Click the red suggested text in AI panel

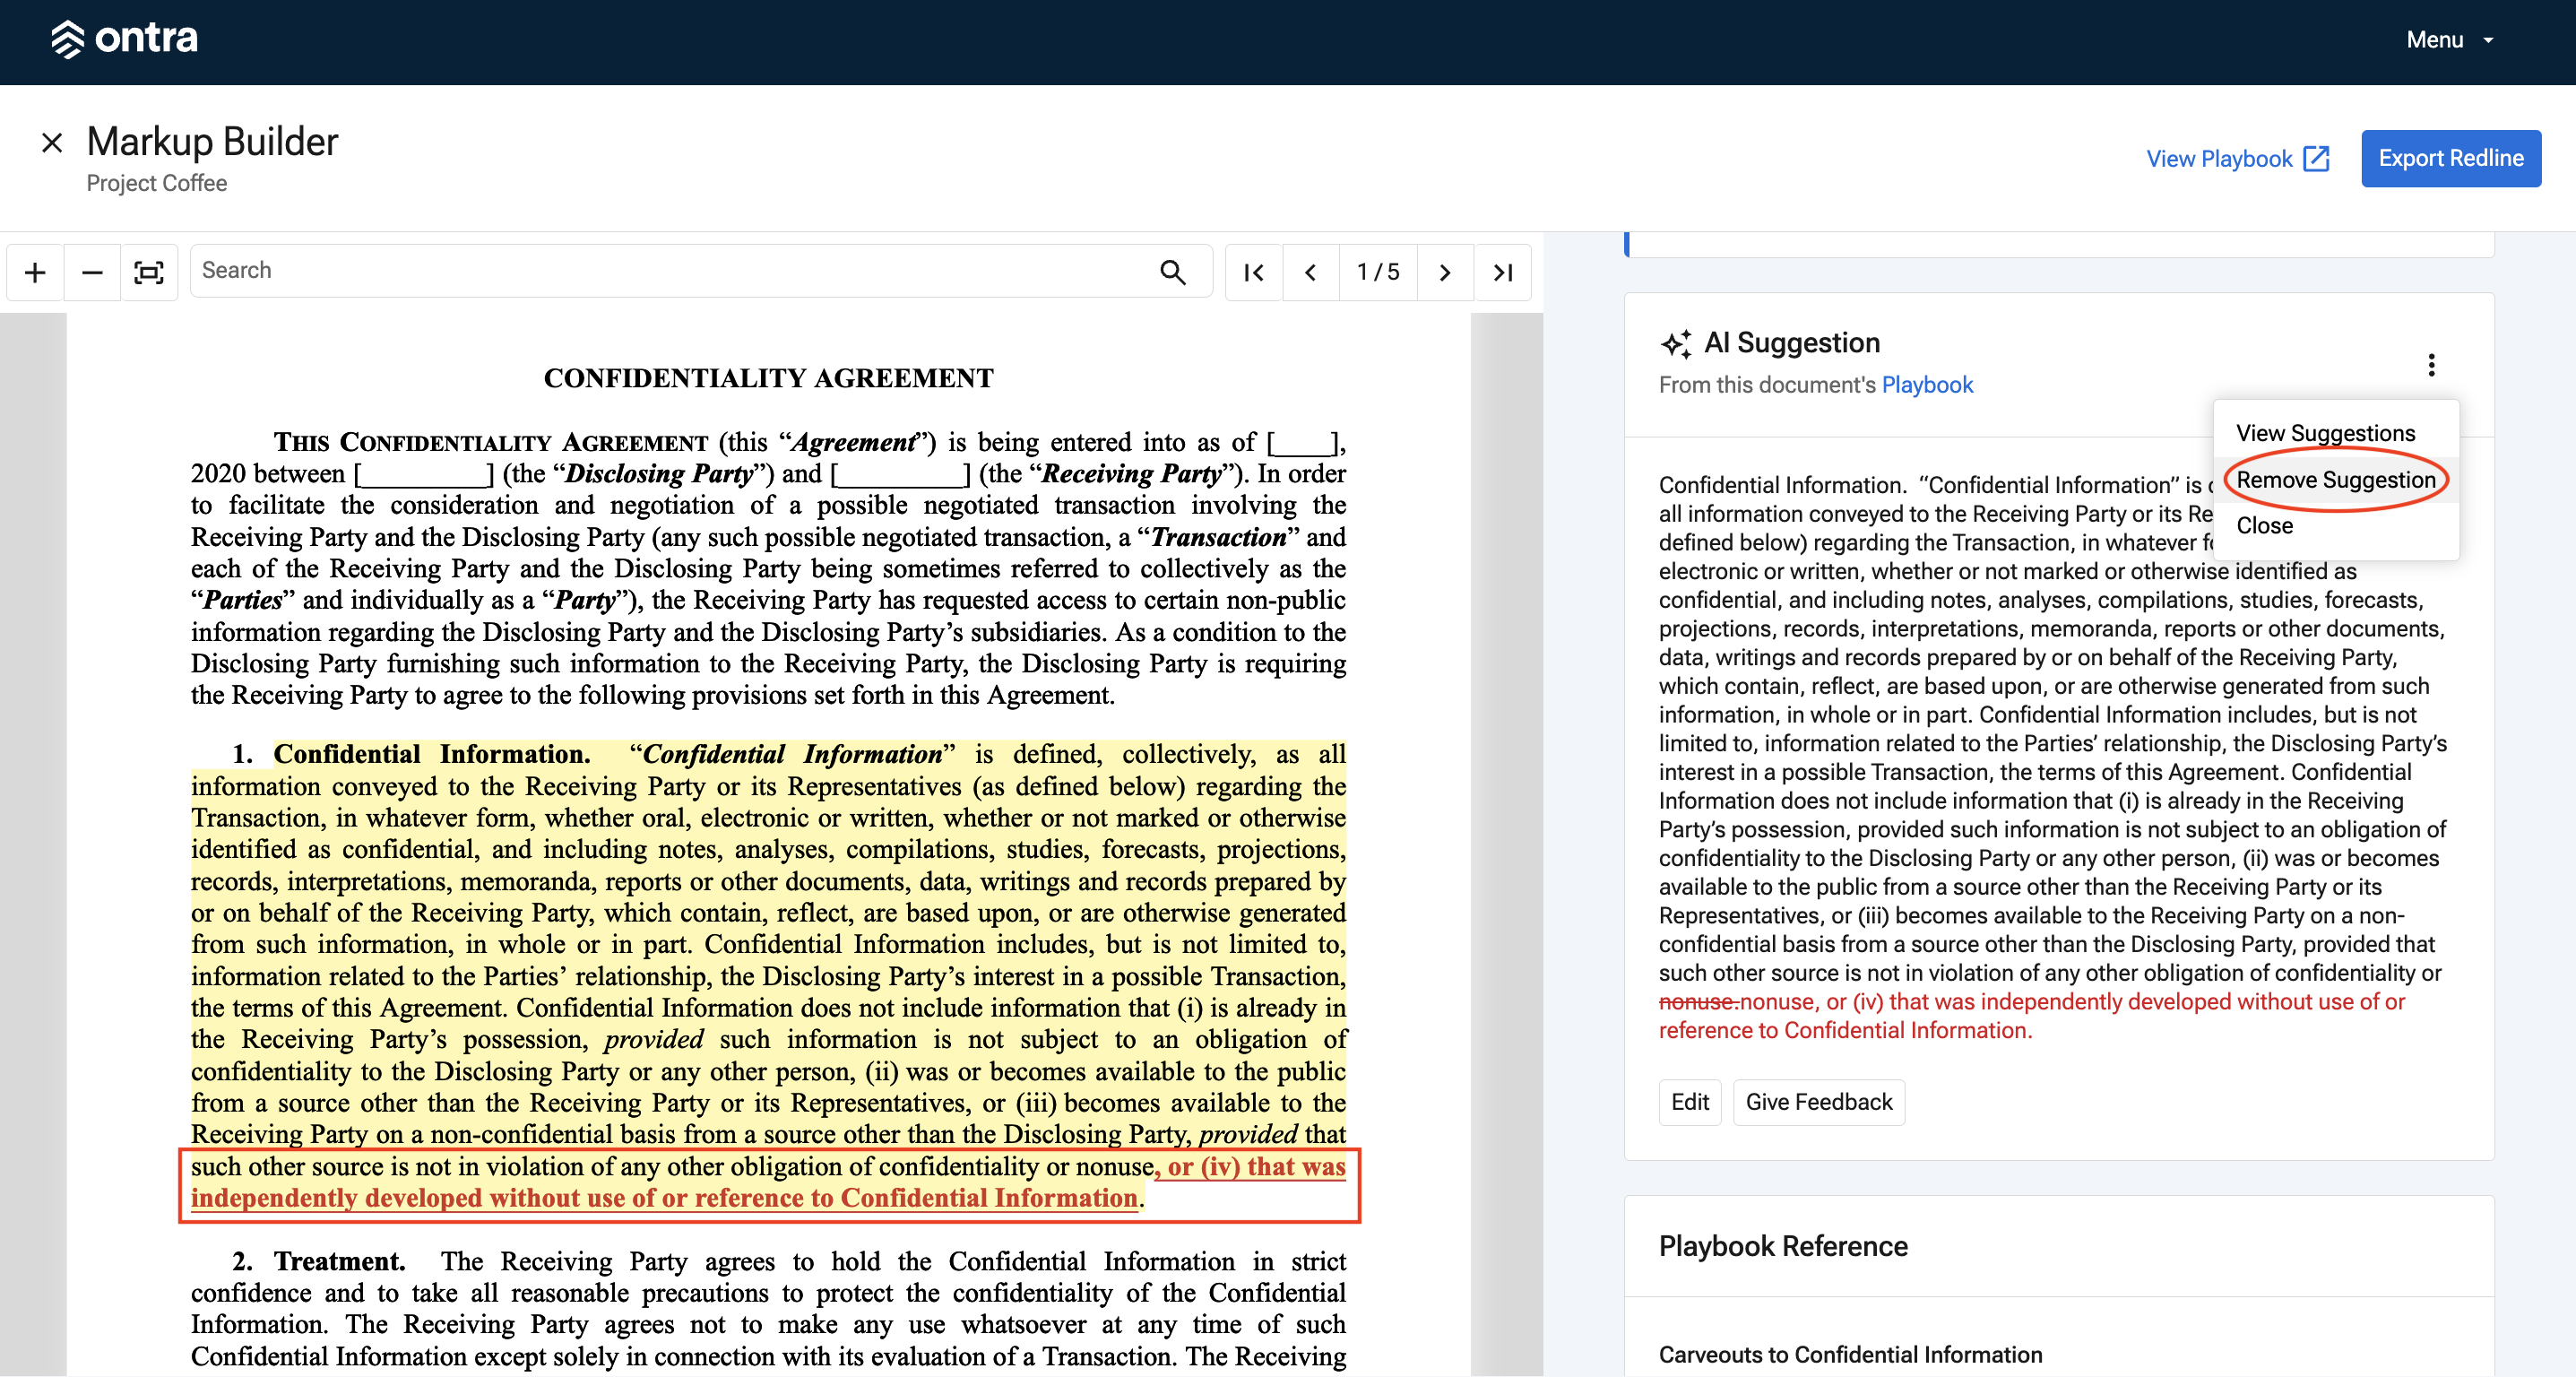(x=2032, y=1016)
